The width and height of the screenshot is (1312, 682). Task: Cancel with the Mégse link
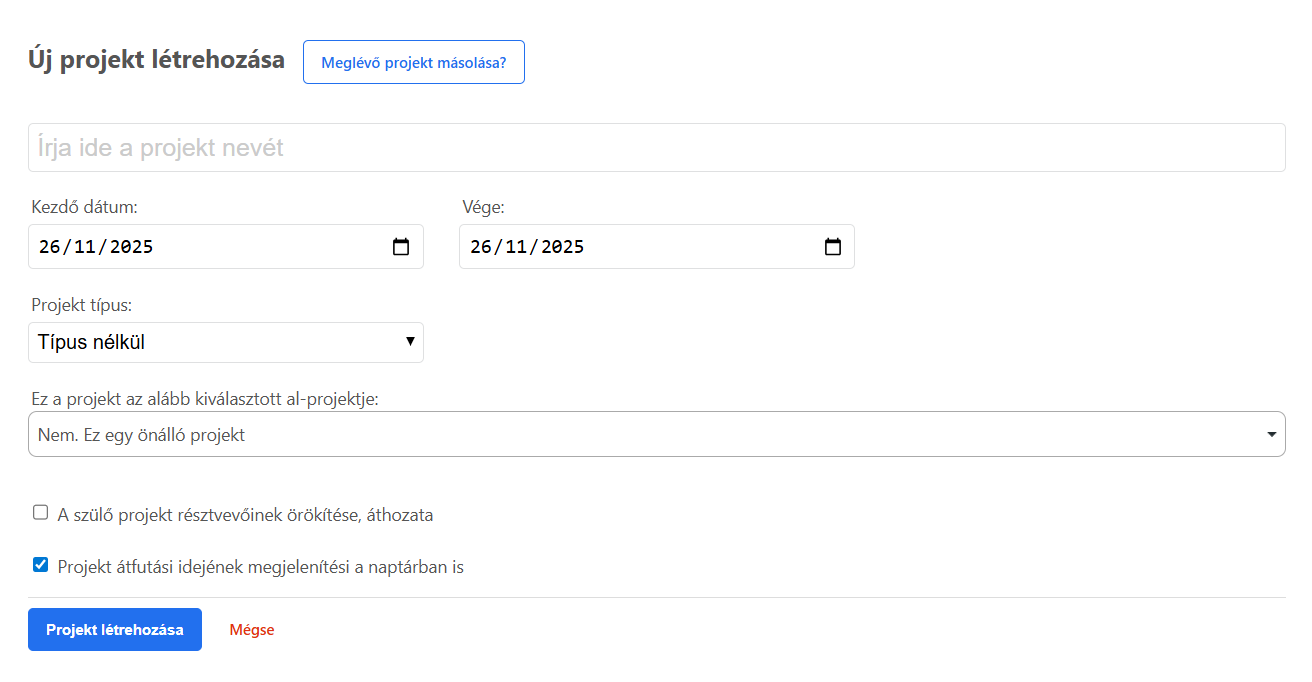tap(252, 630)
